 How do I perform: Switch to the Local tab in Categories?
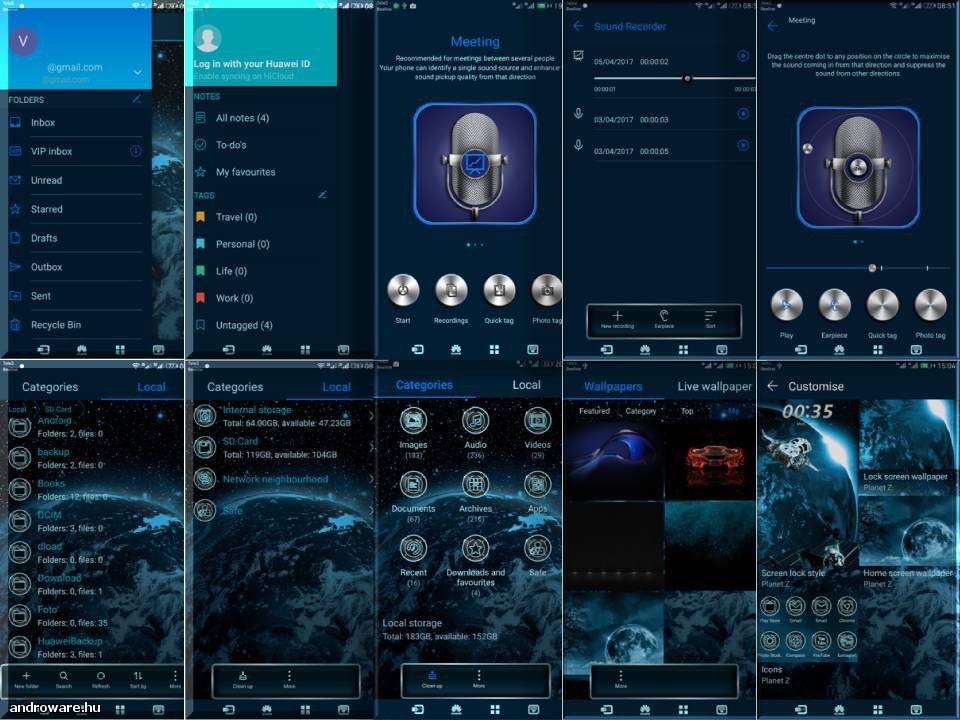coord(526,384)
